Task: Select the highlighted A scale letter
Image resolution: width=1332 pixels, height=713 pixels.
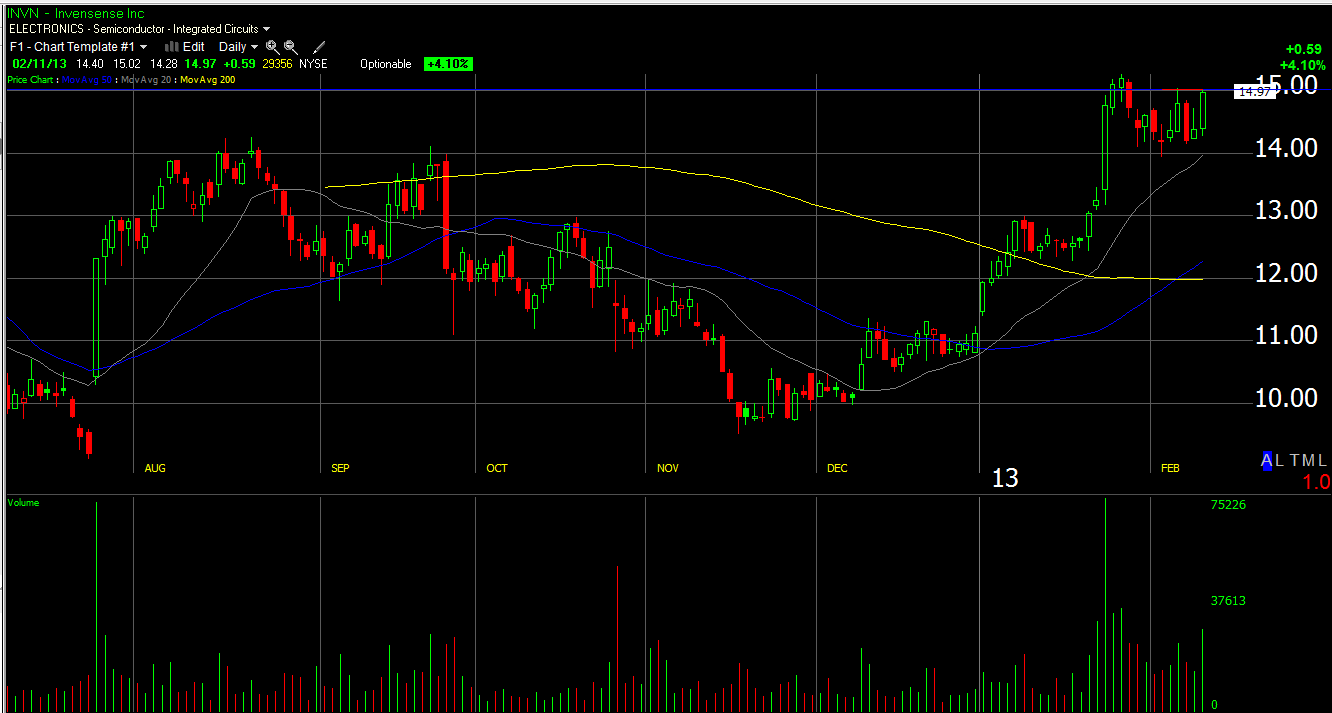Action: pyautogui.click(x=1267, y=460)
